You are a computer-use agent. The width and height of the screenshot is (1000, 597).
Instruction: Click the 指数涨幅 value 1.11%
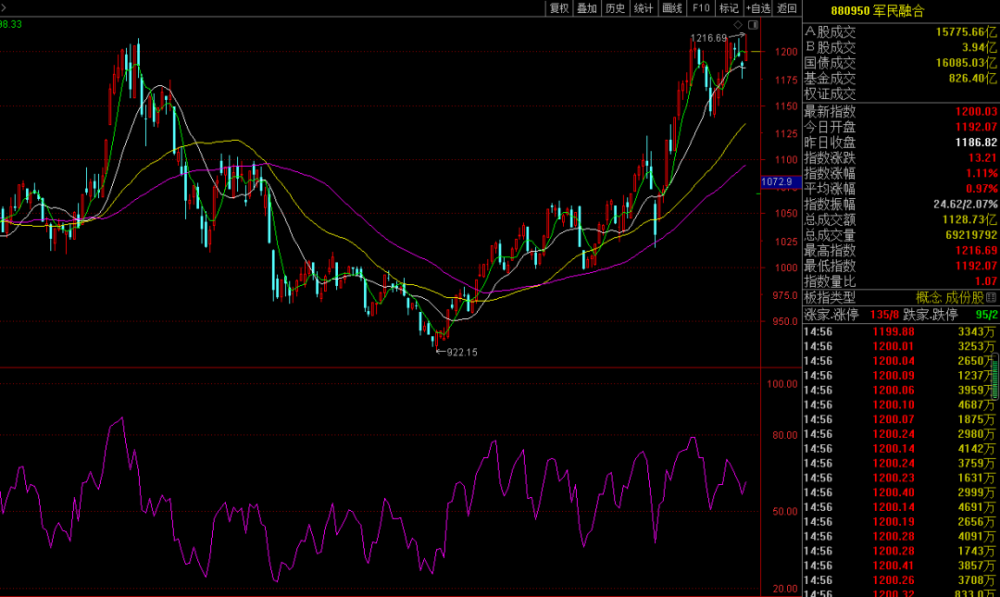pyautogui.click(x=982, y=173)
